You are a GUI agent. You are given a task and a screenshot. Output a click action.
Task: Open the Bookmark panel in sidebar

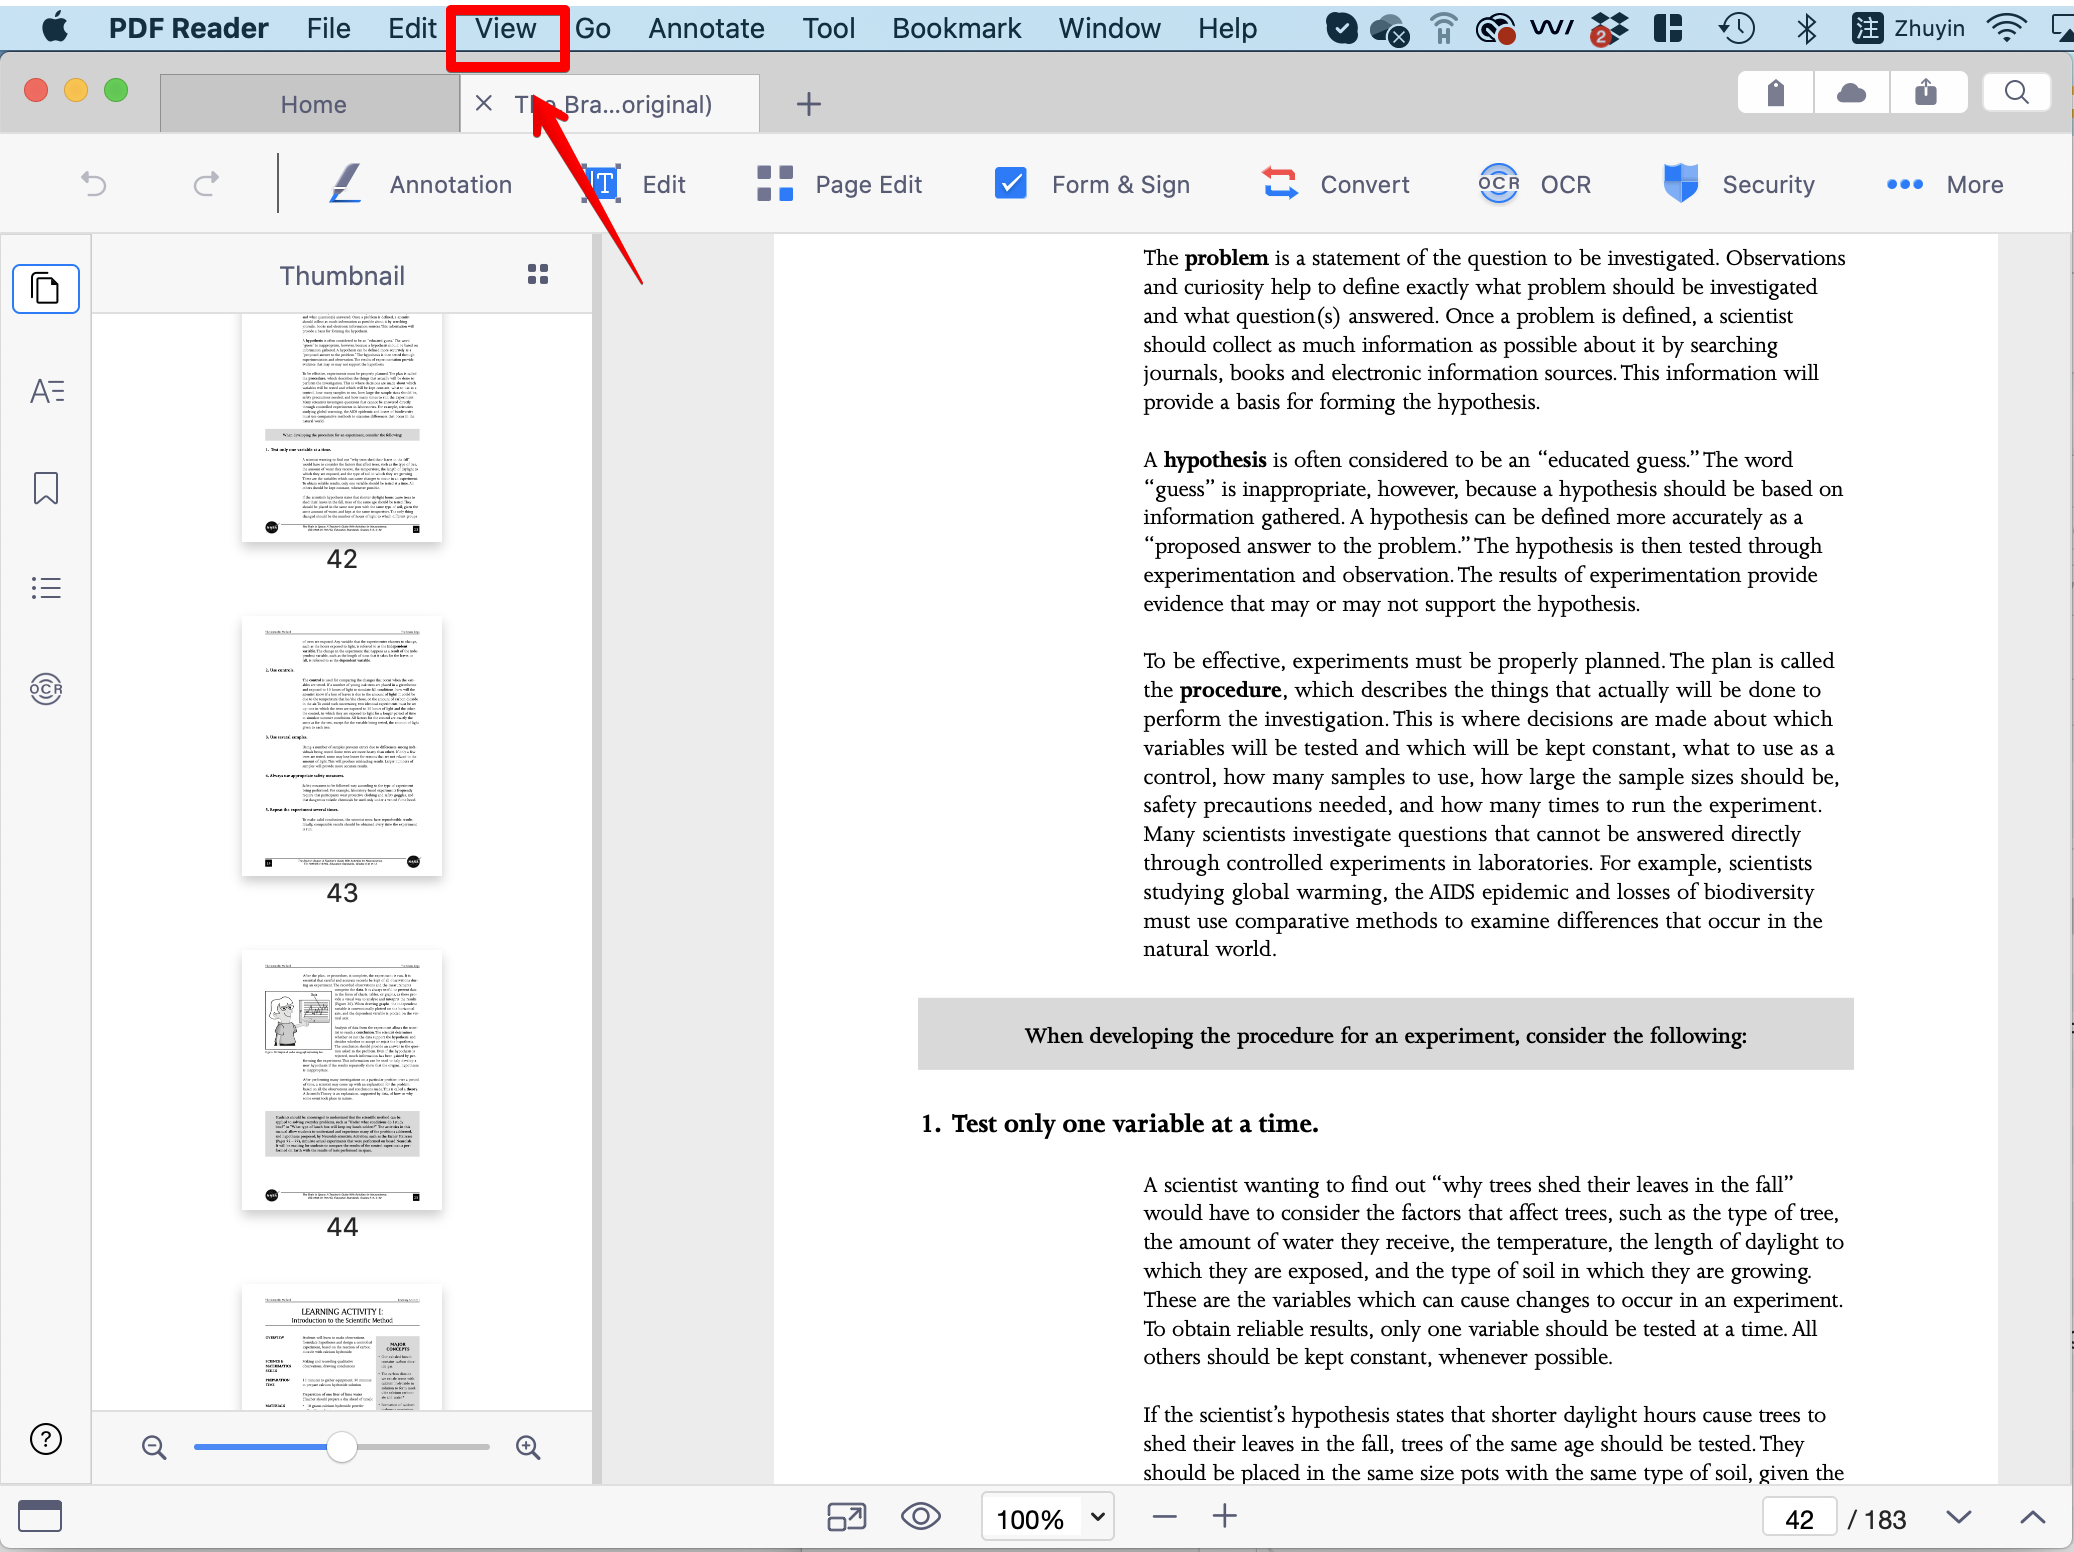46,489
